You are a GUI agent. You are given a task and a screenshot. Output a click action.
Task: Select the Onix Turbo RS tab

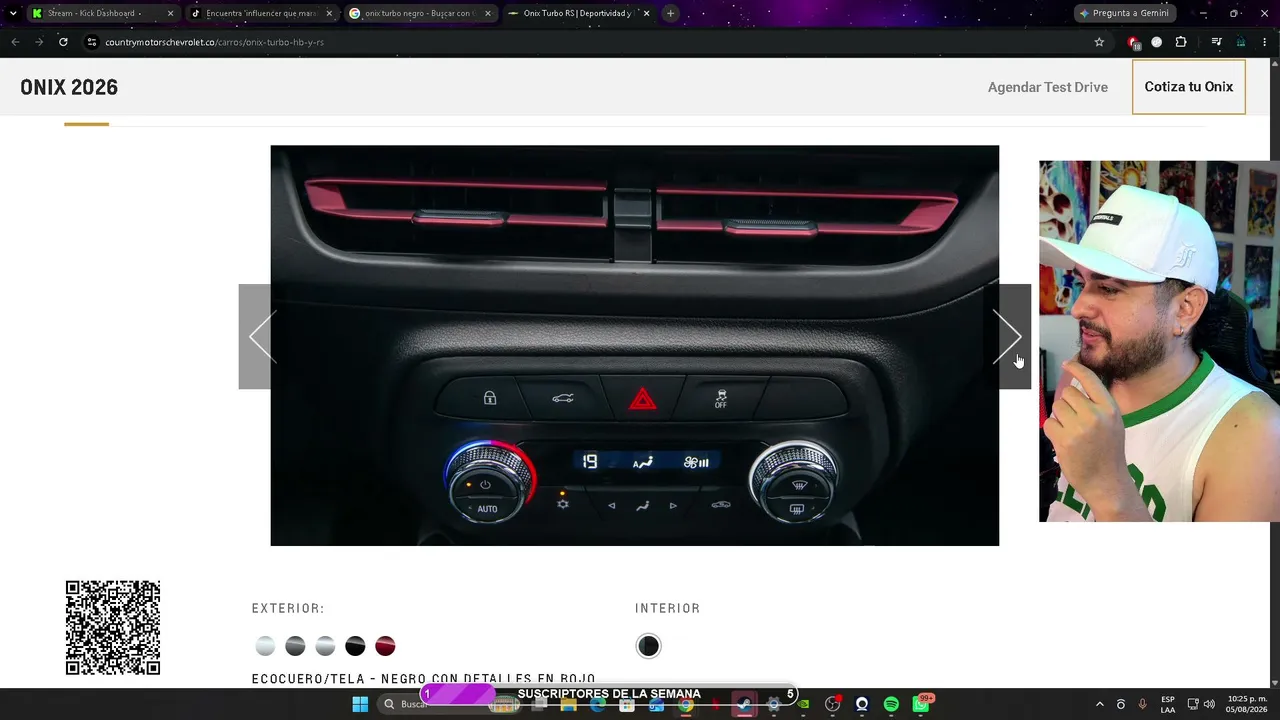577,13
